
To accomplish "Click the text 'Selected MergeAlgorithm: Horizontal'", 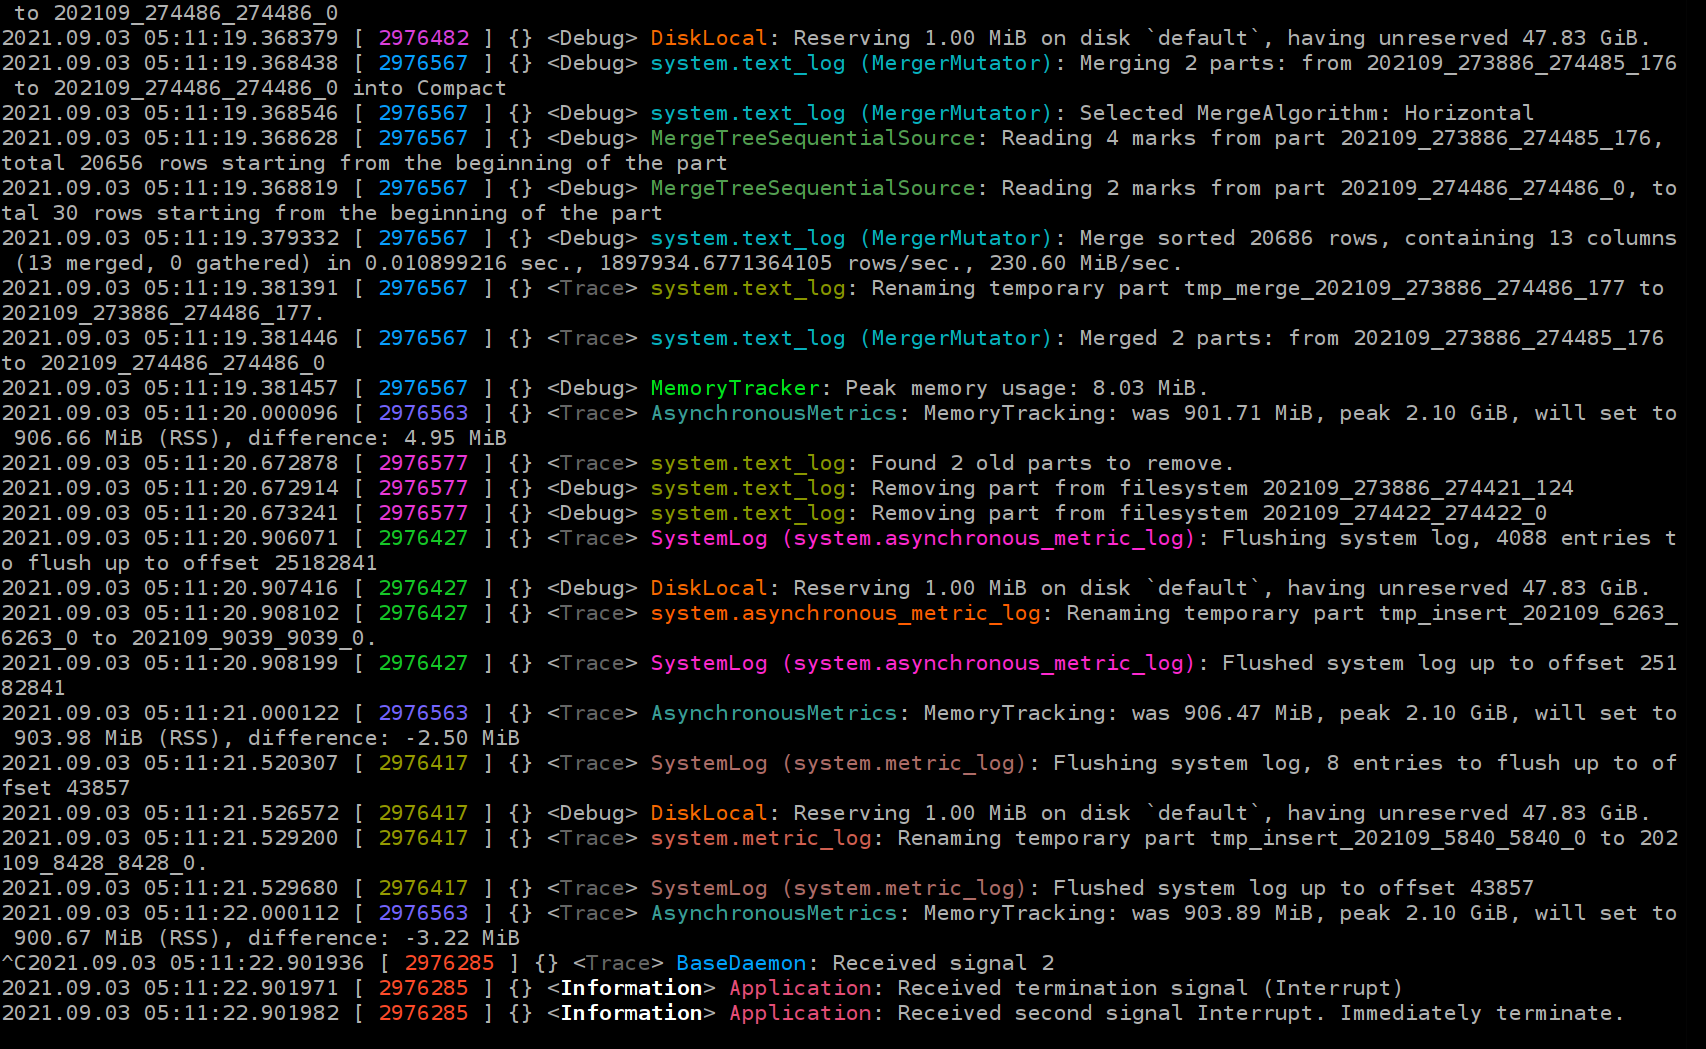I will [1306, 113].
